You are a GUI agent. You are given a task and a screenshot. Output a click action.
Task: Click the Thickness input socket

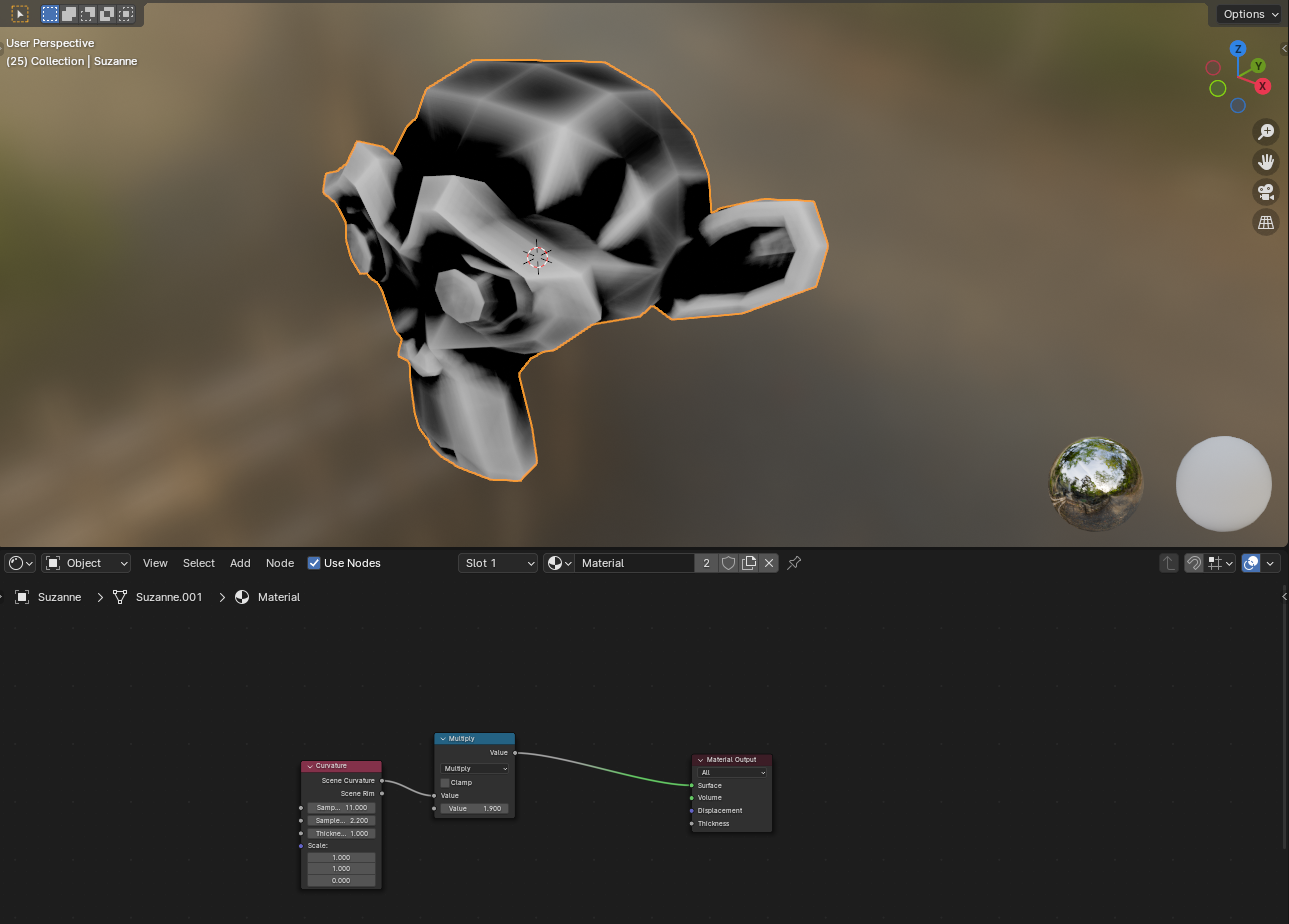pos(692,824)
